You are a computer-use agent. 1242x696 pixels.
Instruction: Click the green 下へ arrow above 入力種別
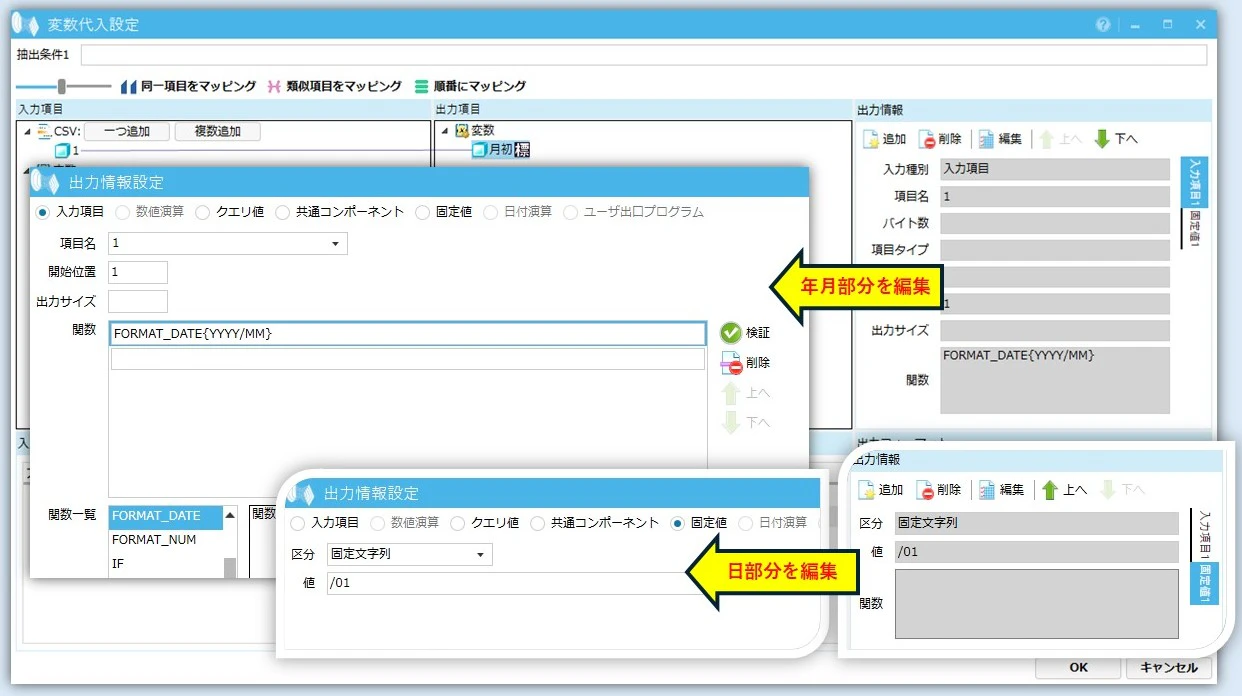[1102, 139]
